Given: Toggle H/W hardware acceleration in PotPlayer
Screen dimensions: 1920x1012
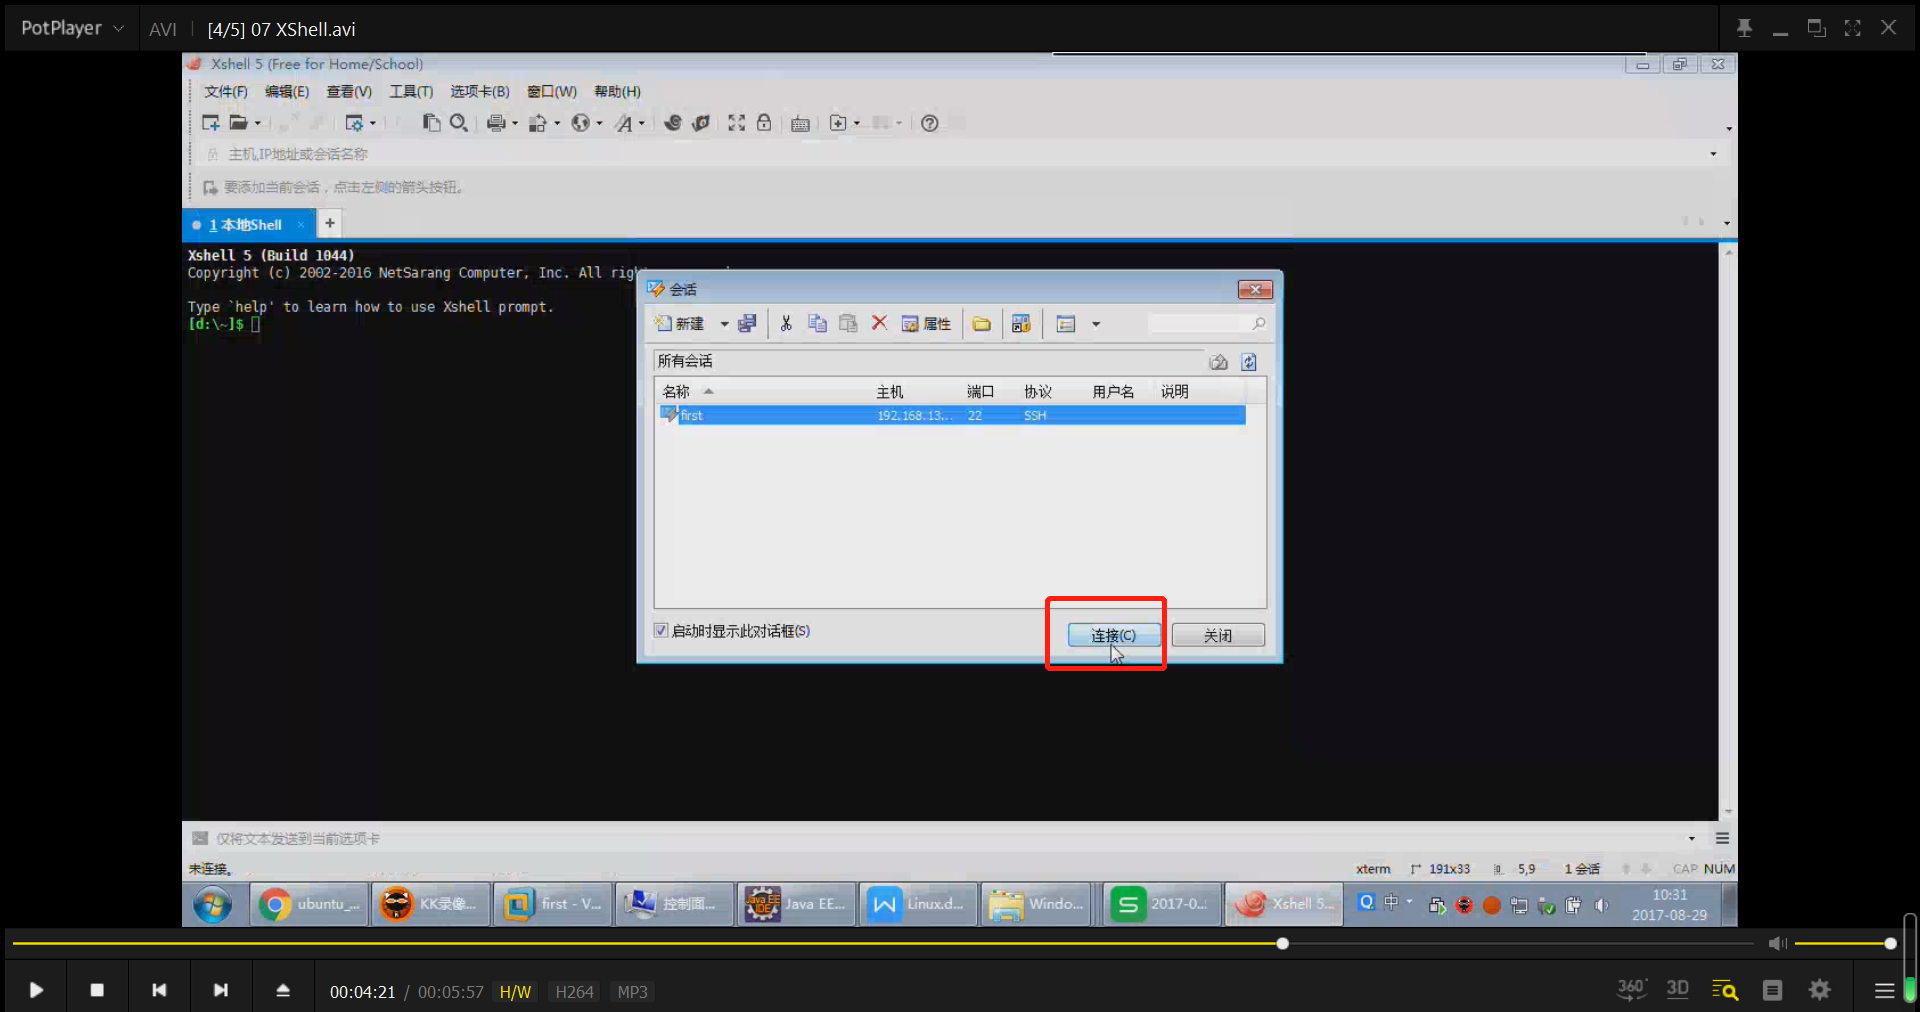Looking at the screenshot, I should point(515,992).
